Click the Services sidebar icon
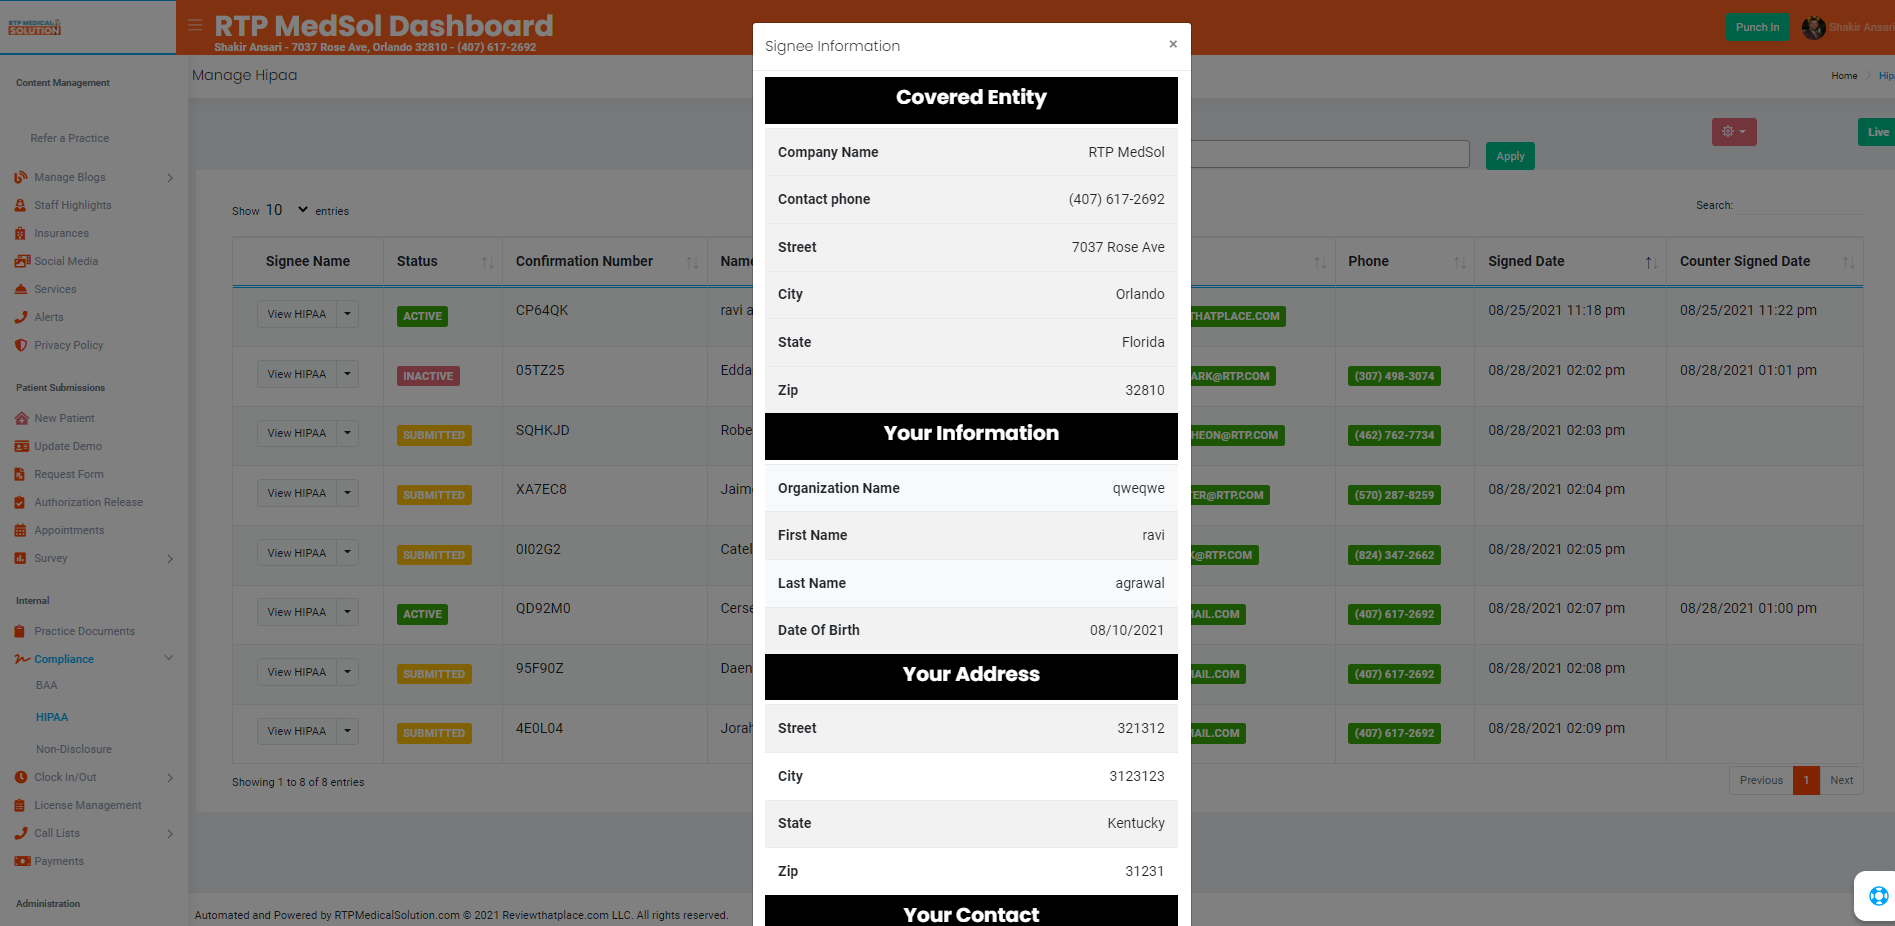This screenshot has width=1895, height=926. point(21,289)
